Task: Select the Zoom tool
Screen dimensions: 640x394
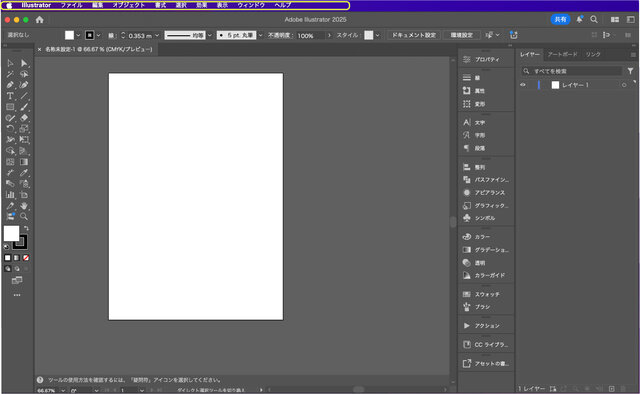Action: 24,216
